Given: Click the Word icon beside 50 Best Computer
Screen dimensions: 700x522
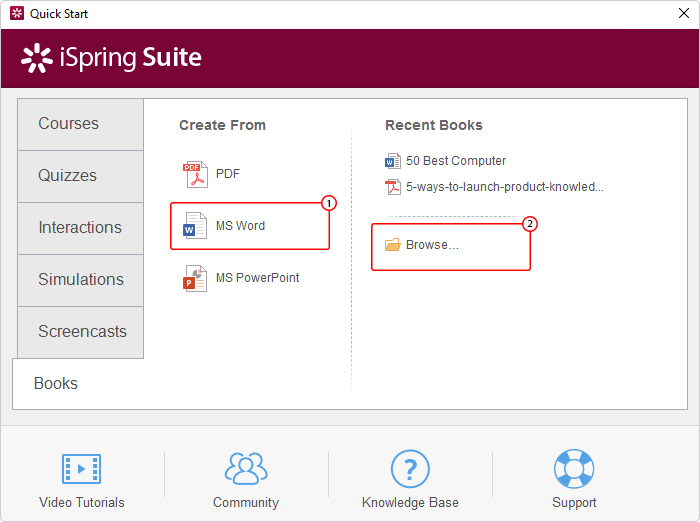Looking at the screenshot, I should point(393,161).
